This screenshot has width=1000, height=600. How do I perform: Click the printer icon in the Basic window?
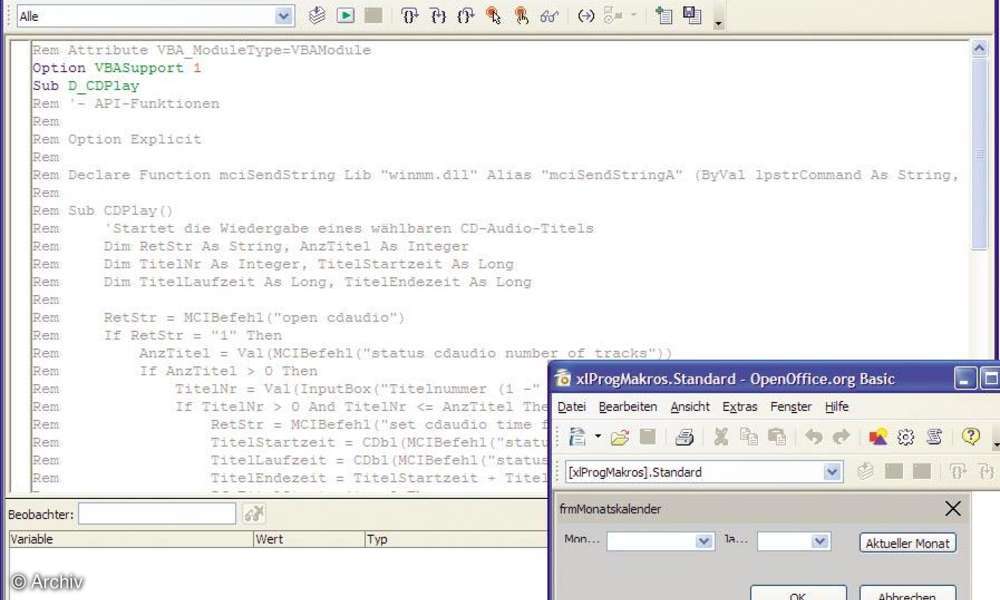[685, 437]
